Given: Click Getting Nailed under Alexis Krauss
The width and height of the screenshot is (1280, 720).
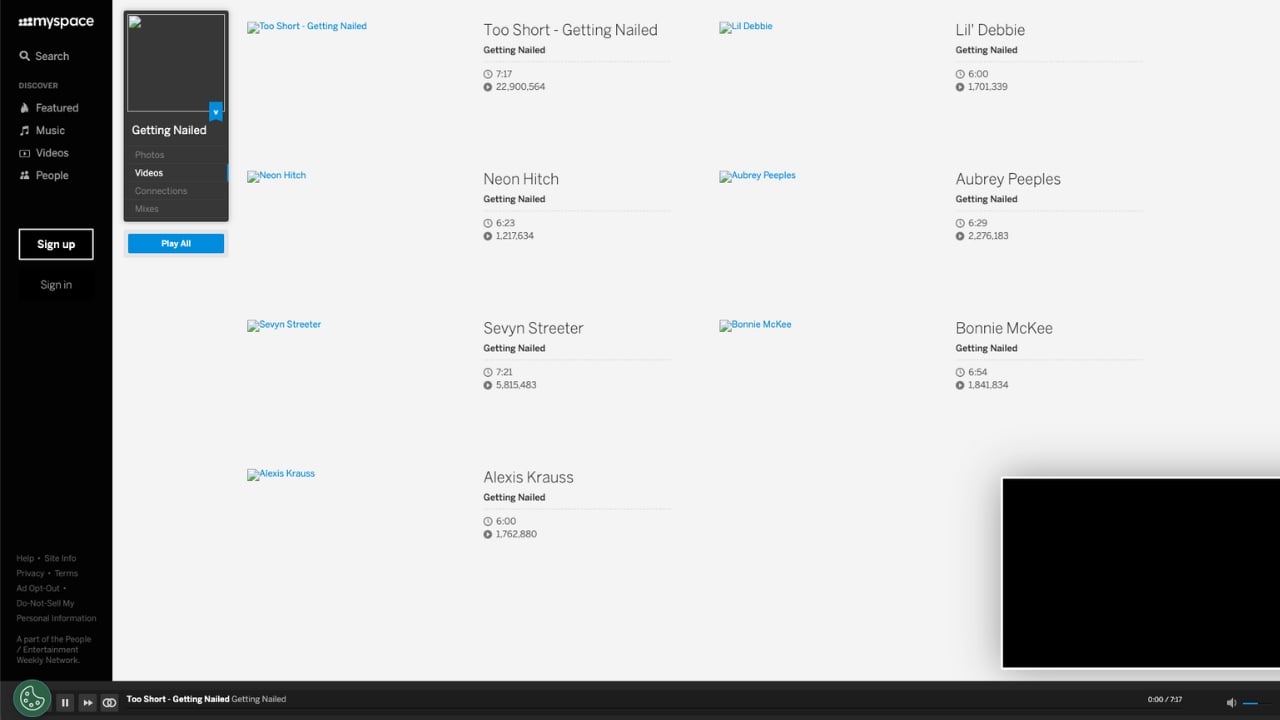Looking at the screenshot, I should coord(514,497).
